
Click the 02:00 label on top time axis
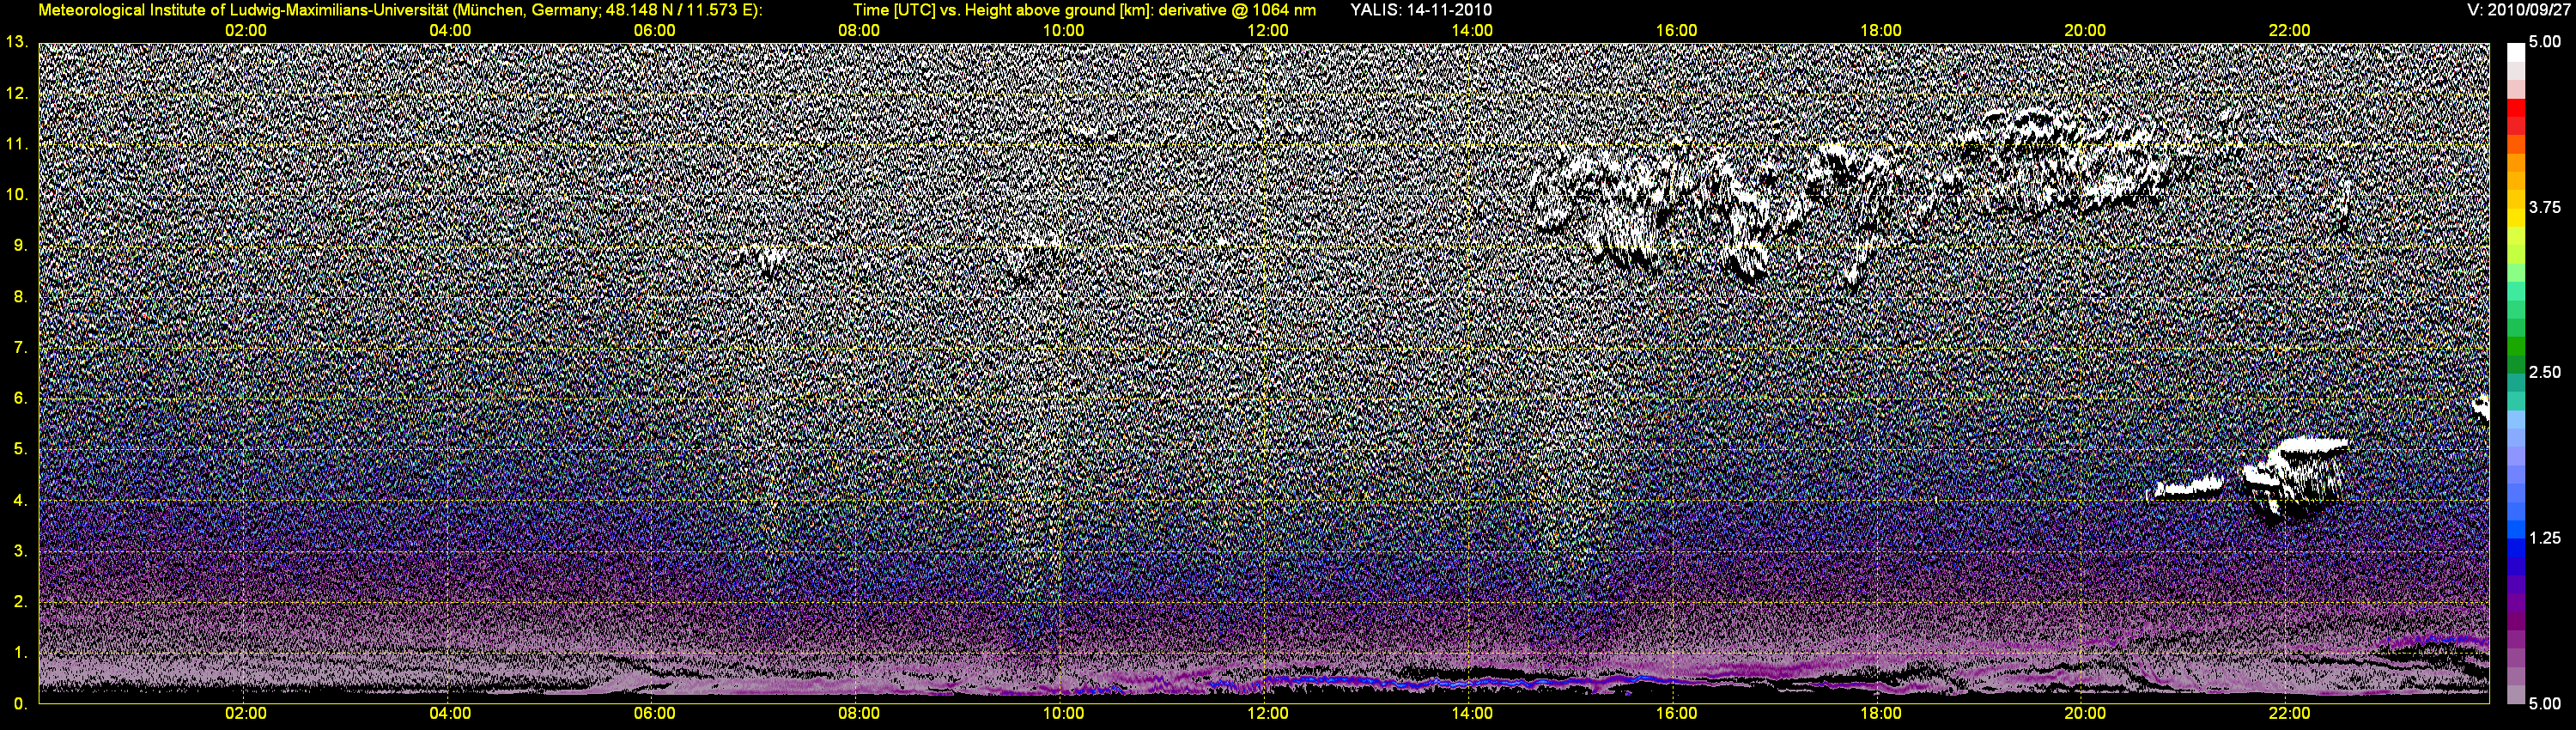coord(246,31)
